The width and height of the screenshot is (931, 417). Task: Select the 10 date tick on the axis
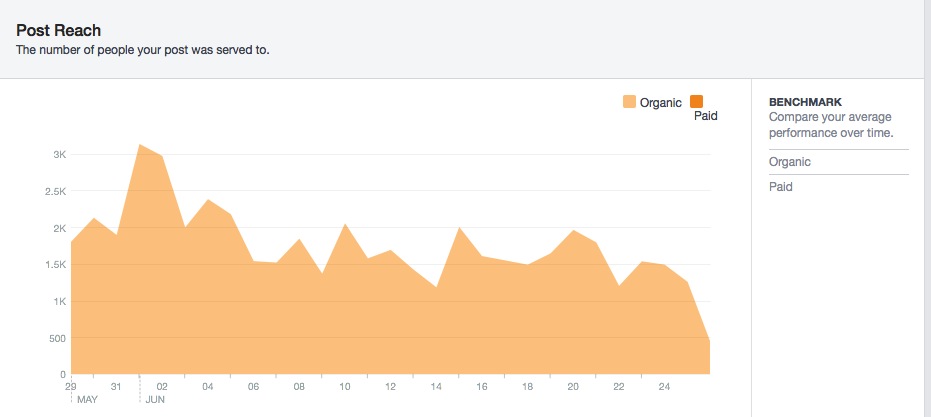[x=345, y=387]
